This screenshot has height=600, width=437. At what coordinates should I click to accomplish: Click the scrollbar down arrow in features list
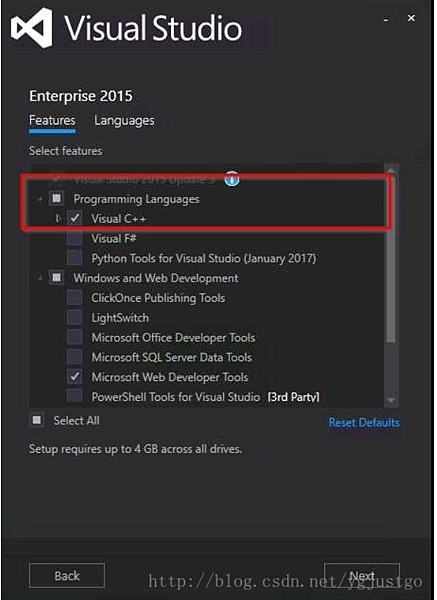click(391, 400)
